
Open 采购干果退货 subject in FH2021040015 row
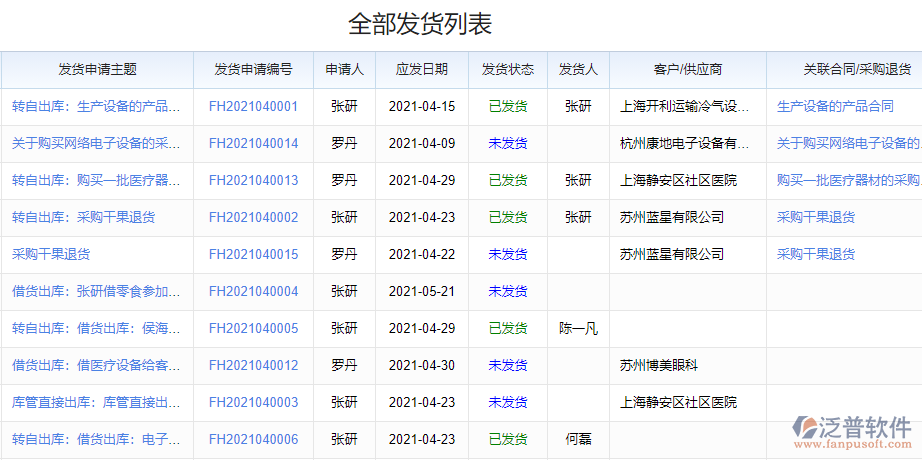pos(51,255)
